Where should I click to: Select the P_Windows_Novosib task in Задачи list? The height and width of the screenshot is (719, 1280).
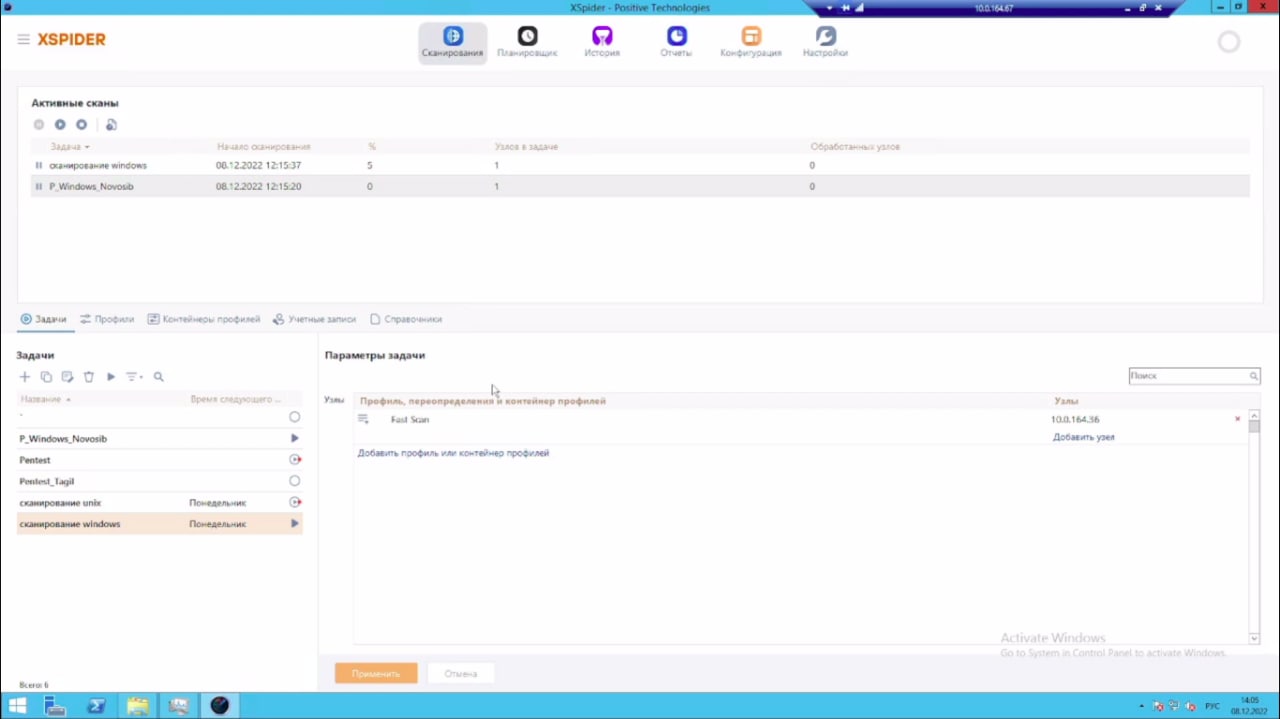(159, 439)
